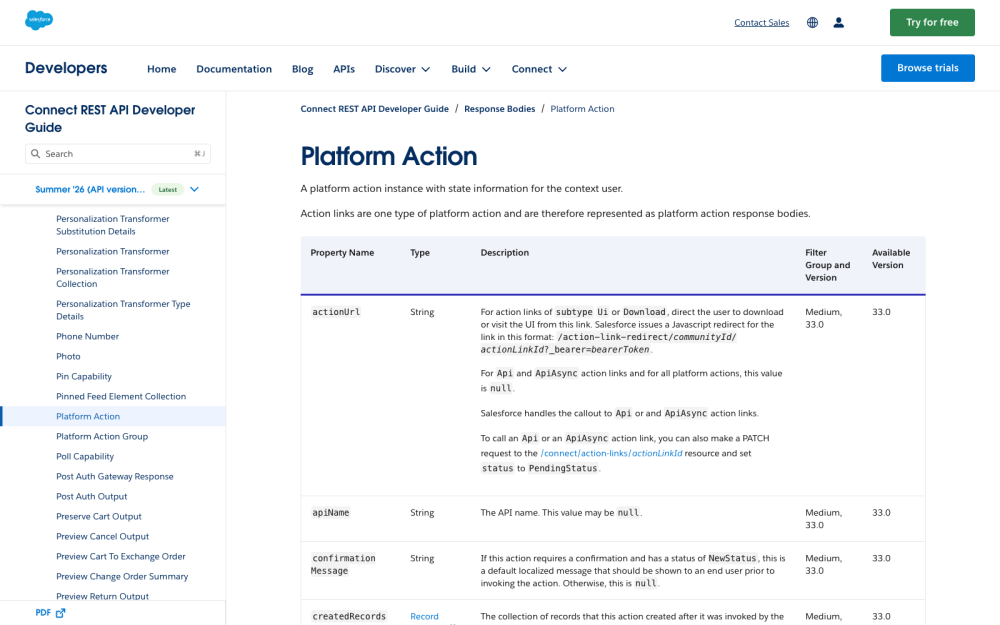Viewport: 1000px width, 625px height.
Task: Go to the Home nav item
Action: point(161,69)
